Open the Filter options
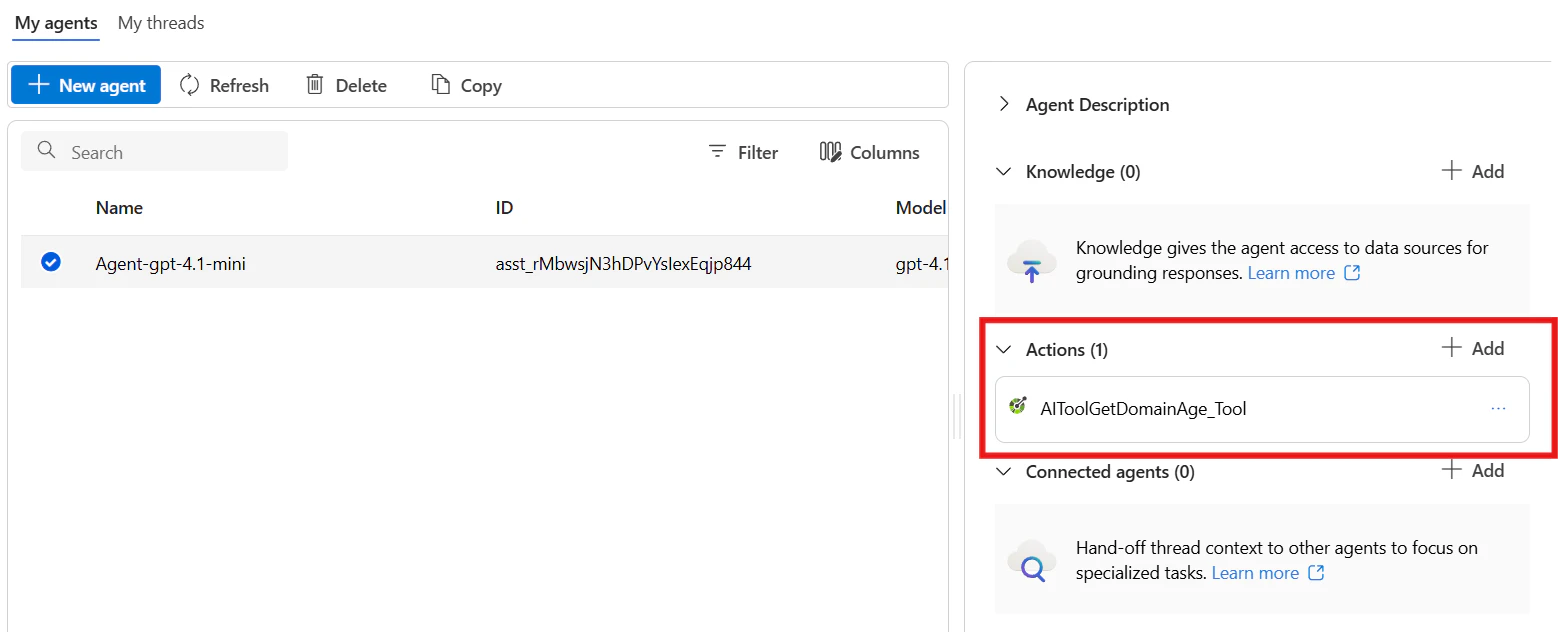Viewport: 1558px width, 632px height. pos(743,152)
